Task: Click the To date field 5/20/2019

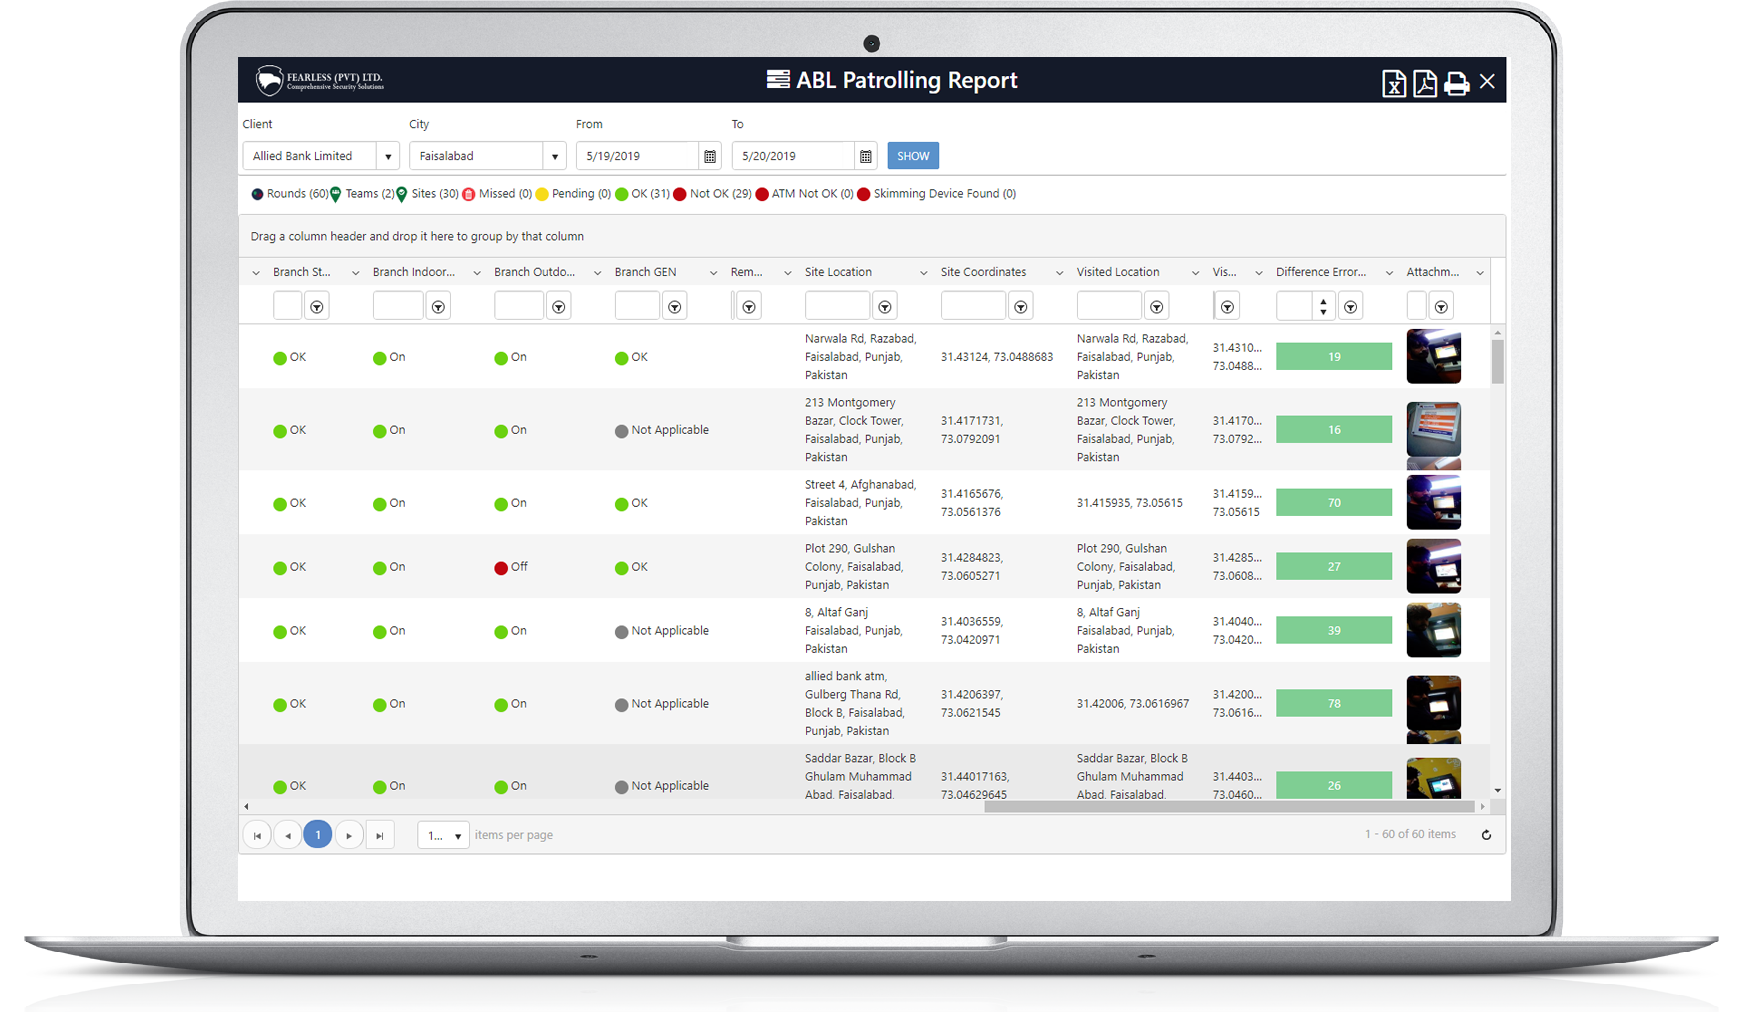Action: 794,156
